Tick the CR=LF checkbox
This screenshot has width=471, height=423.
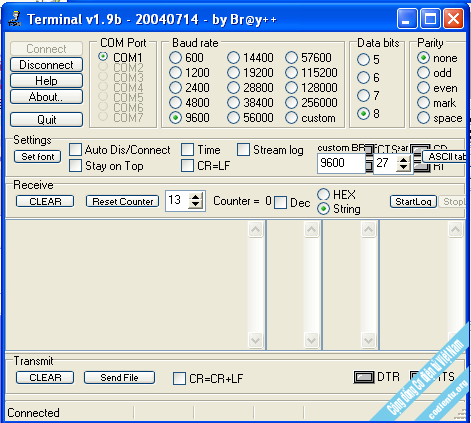tap(187, 166)
